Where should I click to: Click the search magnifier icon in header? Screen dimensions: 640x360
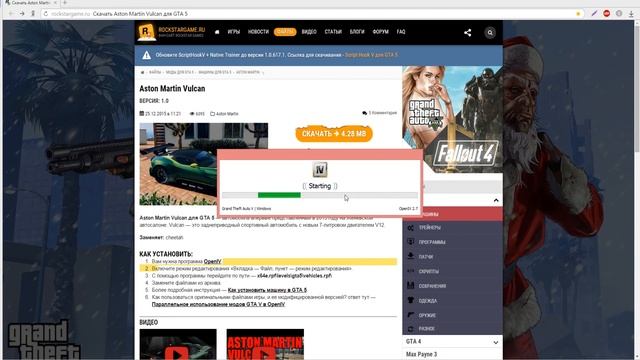490,33
